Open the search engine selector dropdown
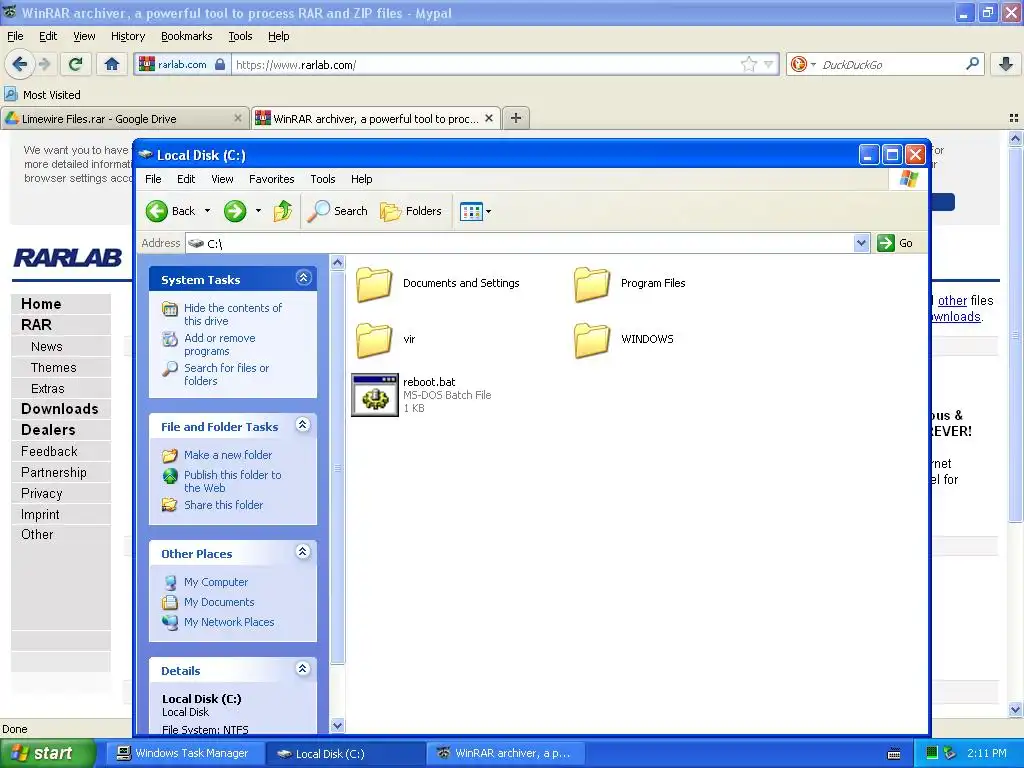This screenshot has height=768, width=1024. pyautogui.click(x=803, y=64)
